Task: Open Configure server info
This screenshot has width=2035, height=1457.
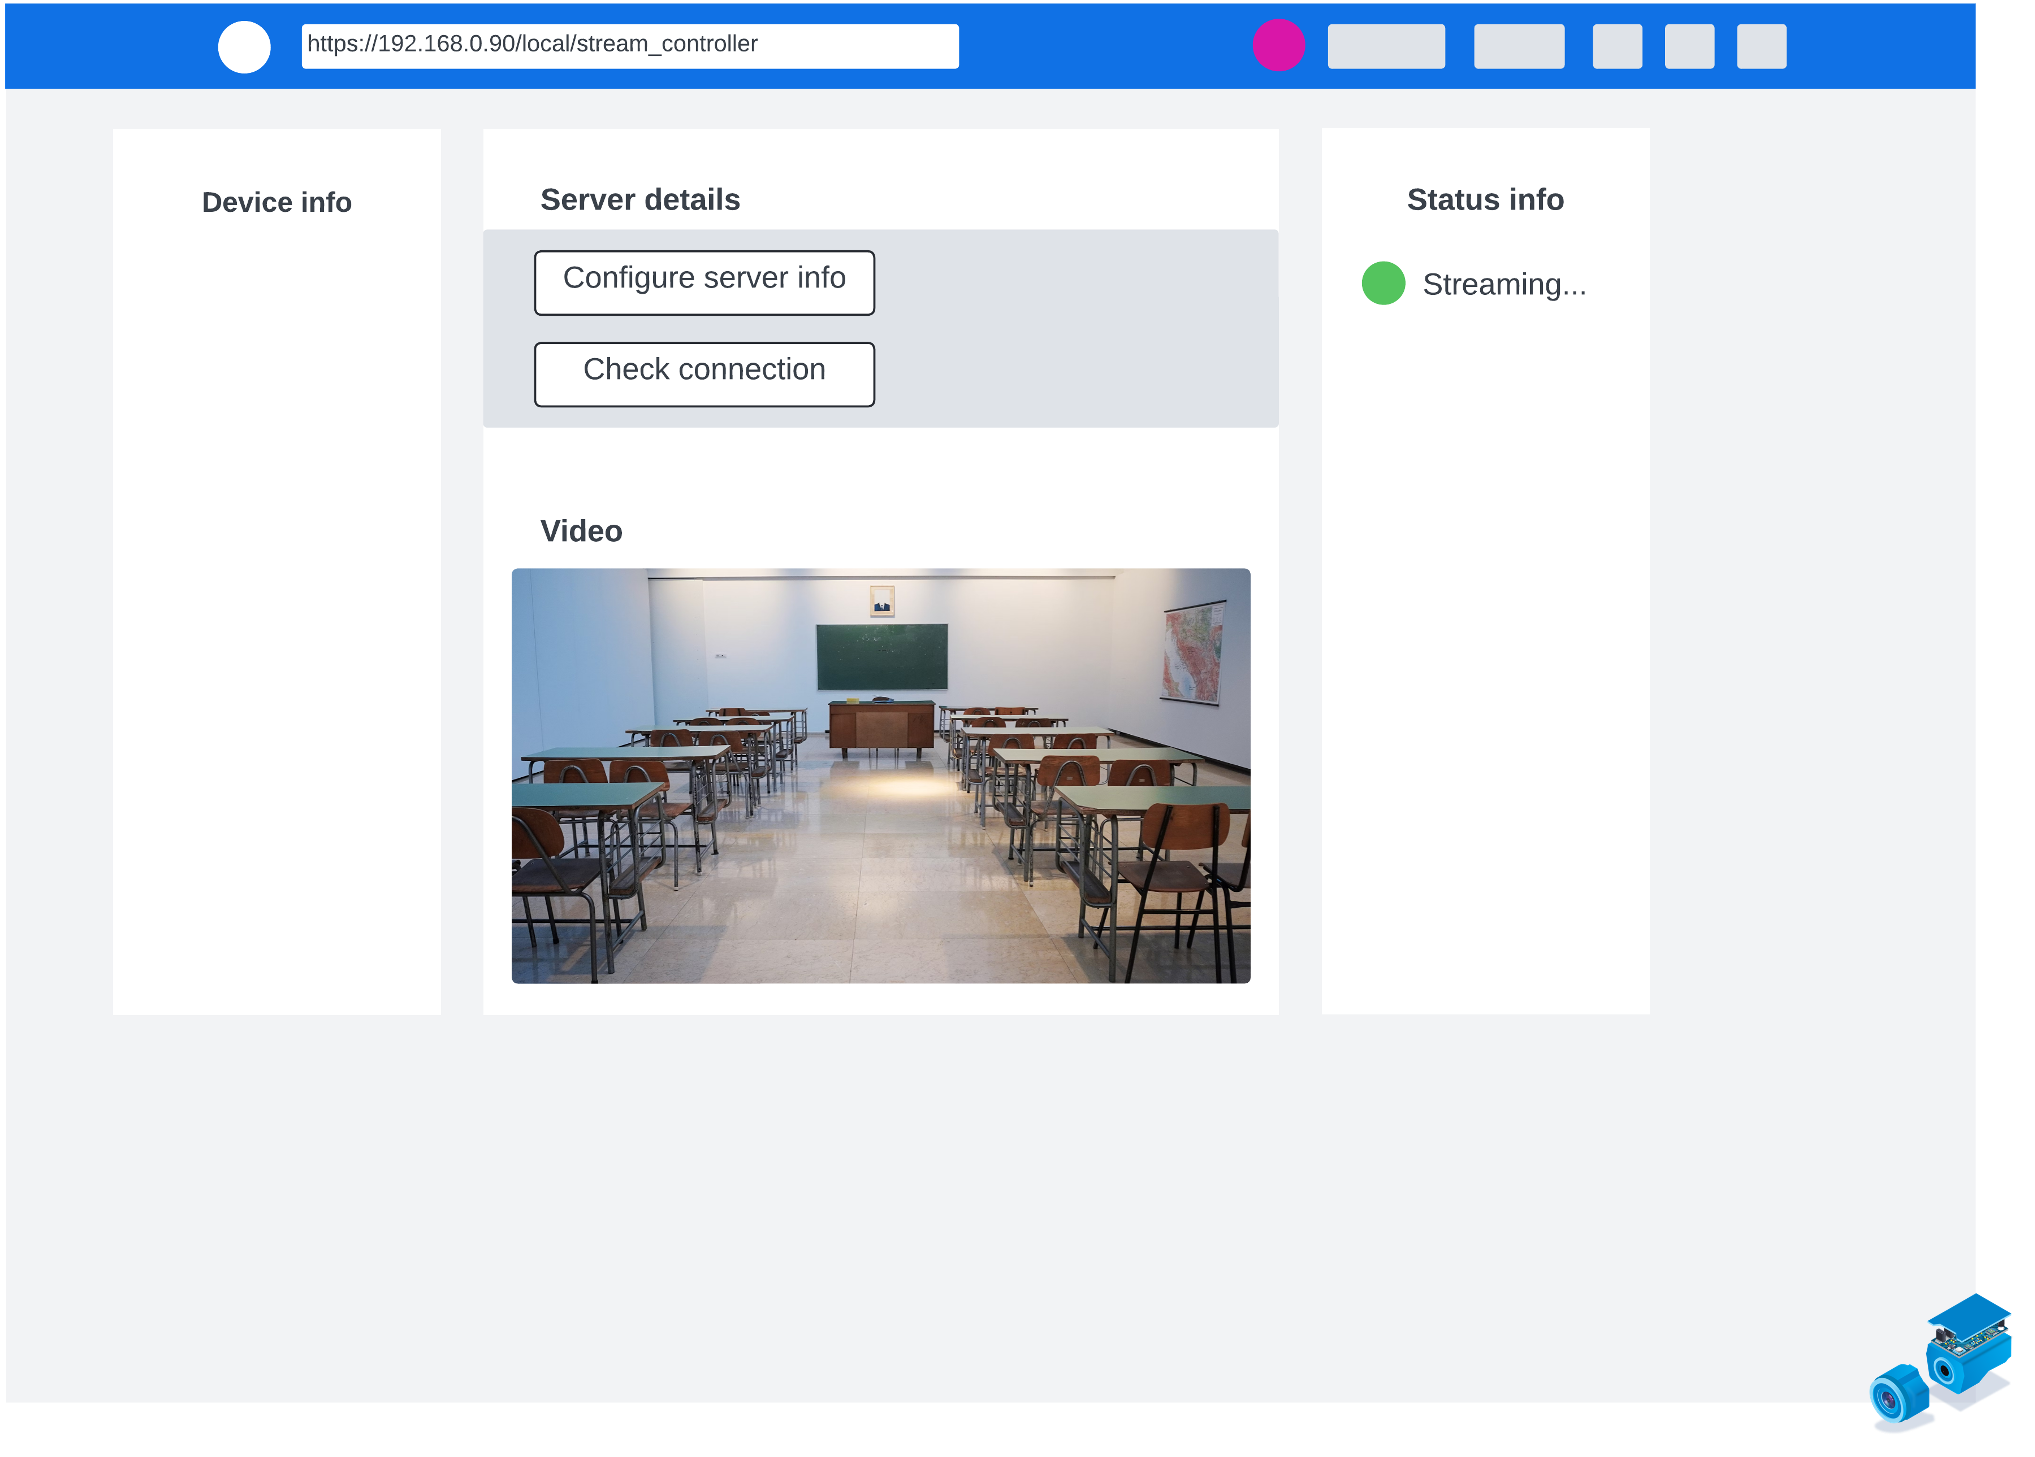Action: [704, 283]
